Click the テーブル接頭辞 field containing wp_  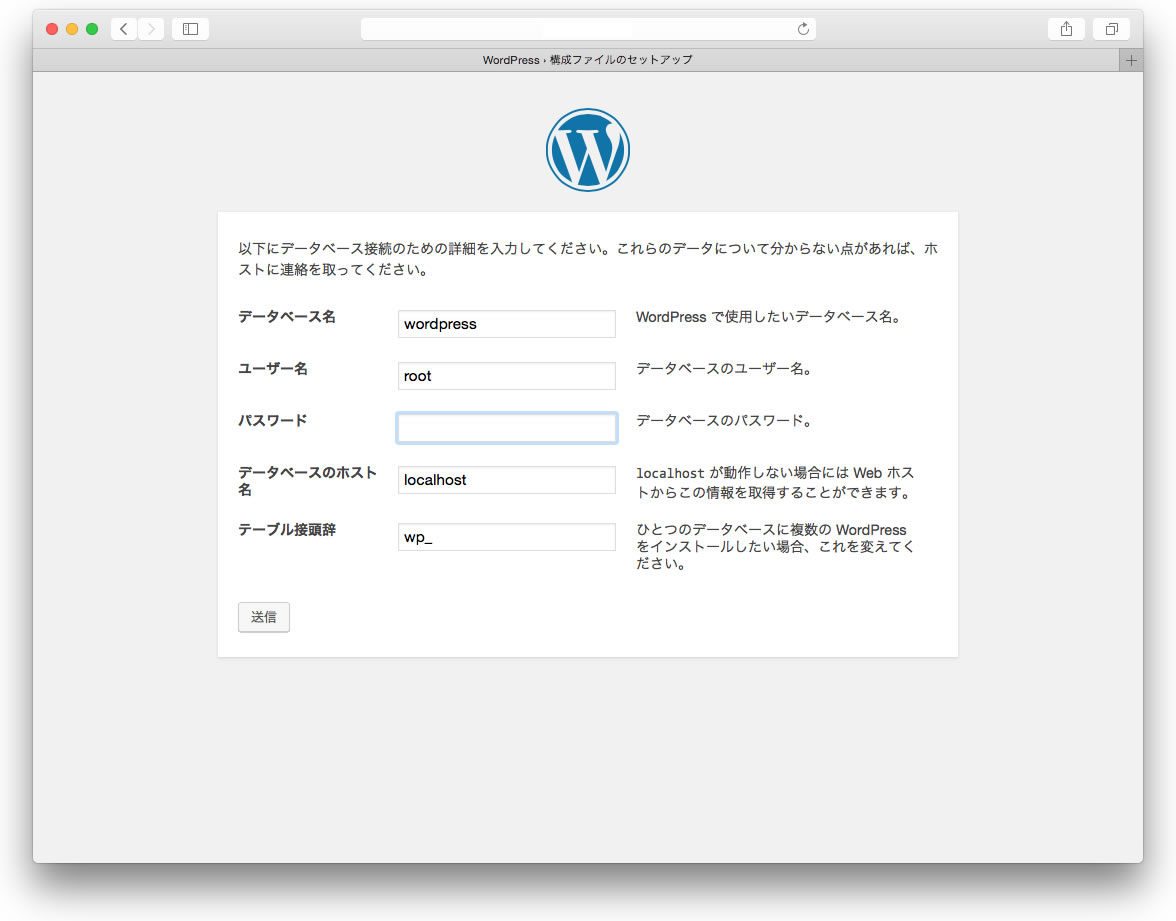click(x=506, y=537)
